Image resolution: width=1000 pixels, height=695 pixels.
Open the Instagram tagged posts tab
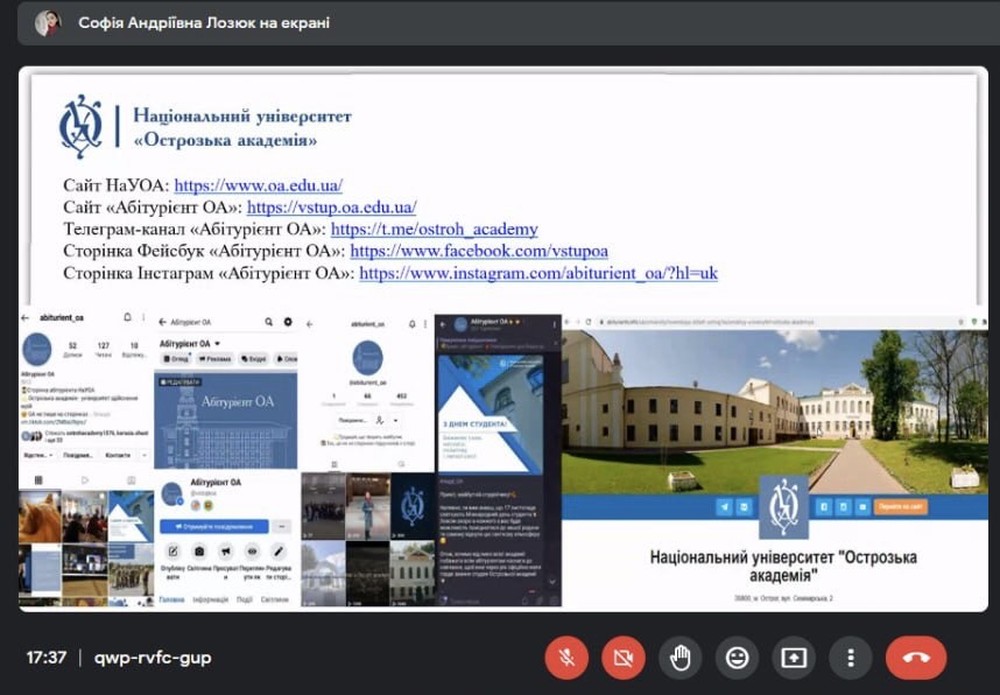(131, 480)
